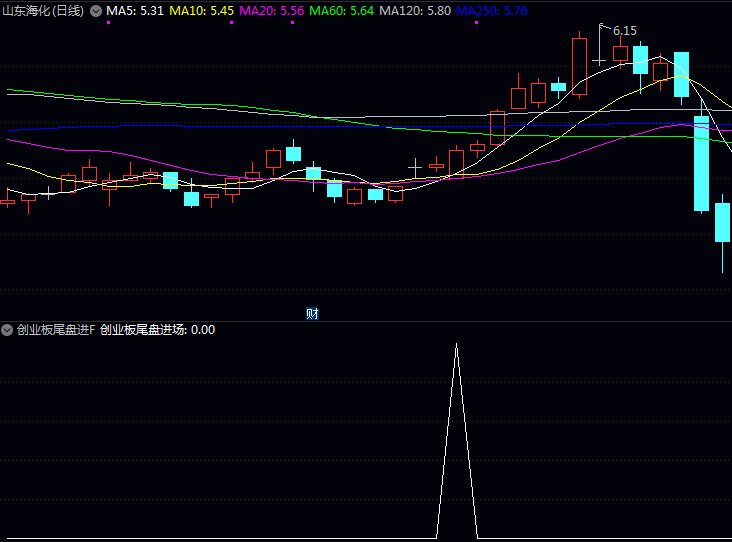Click the peak of the white signal spike

(457, 345)
